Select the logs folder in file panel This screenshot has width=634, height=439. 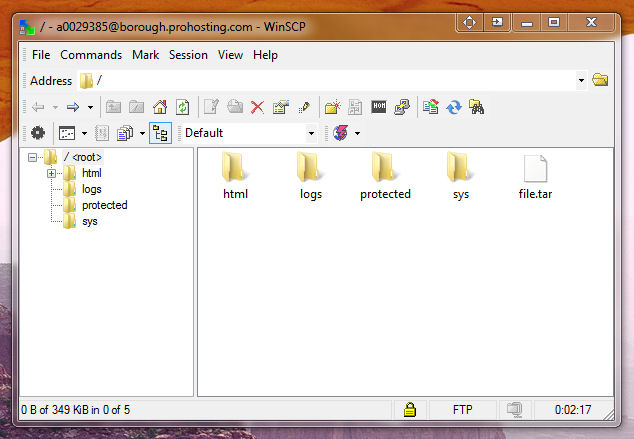(x=311, y=176)
